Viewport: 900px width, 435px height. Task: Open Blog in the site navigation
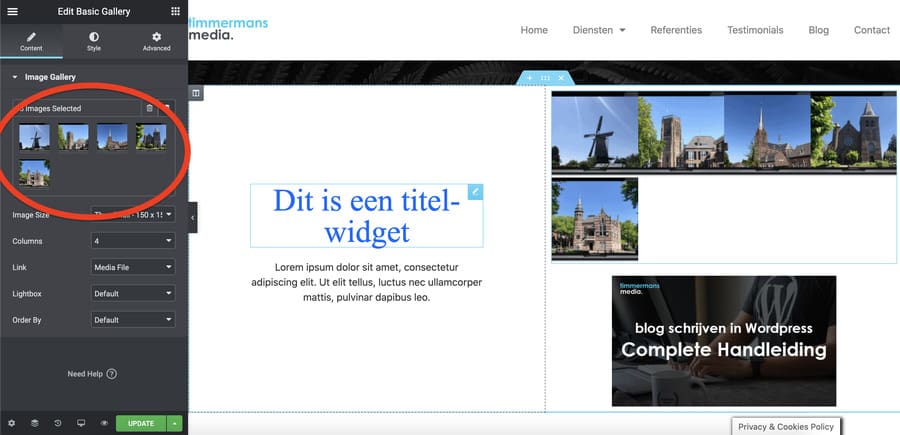click(x=818, y=30)
